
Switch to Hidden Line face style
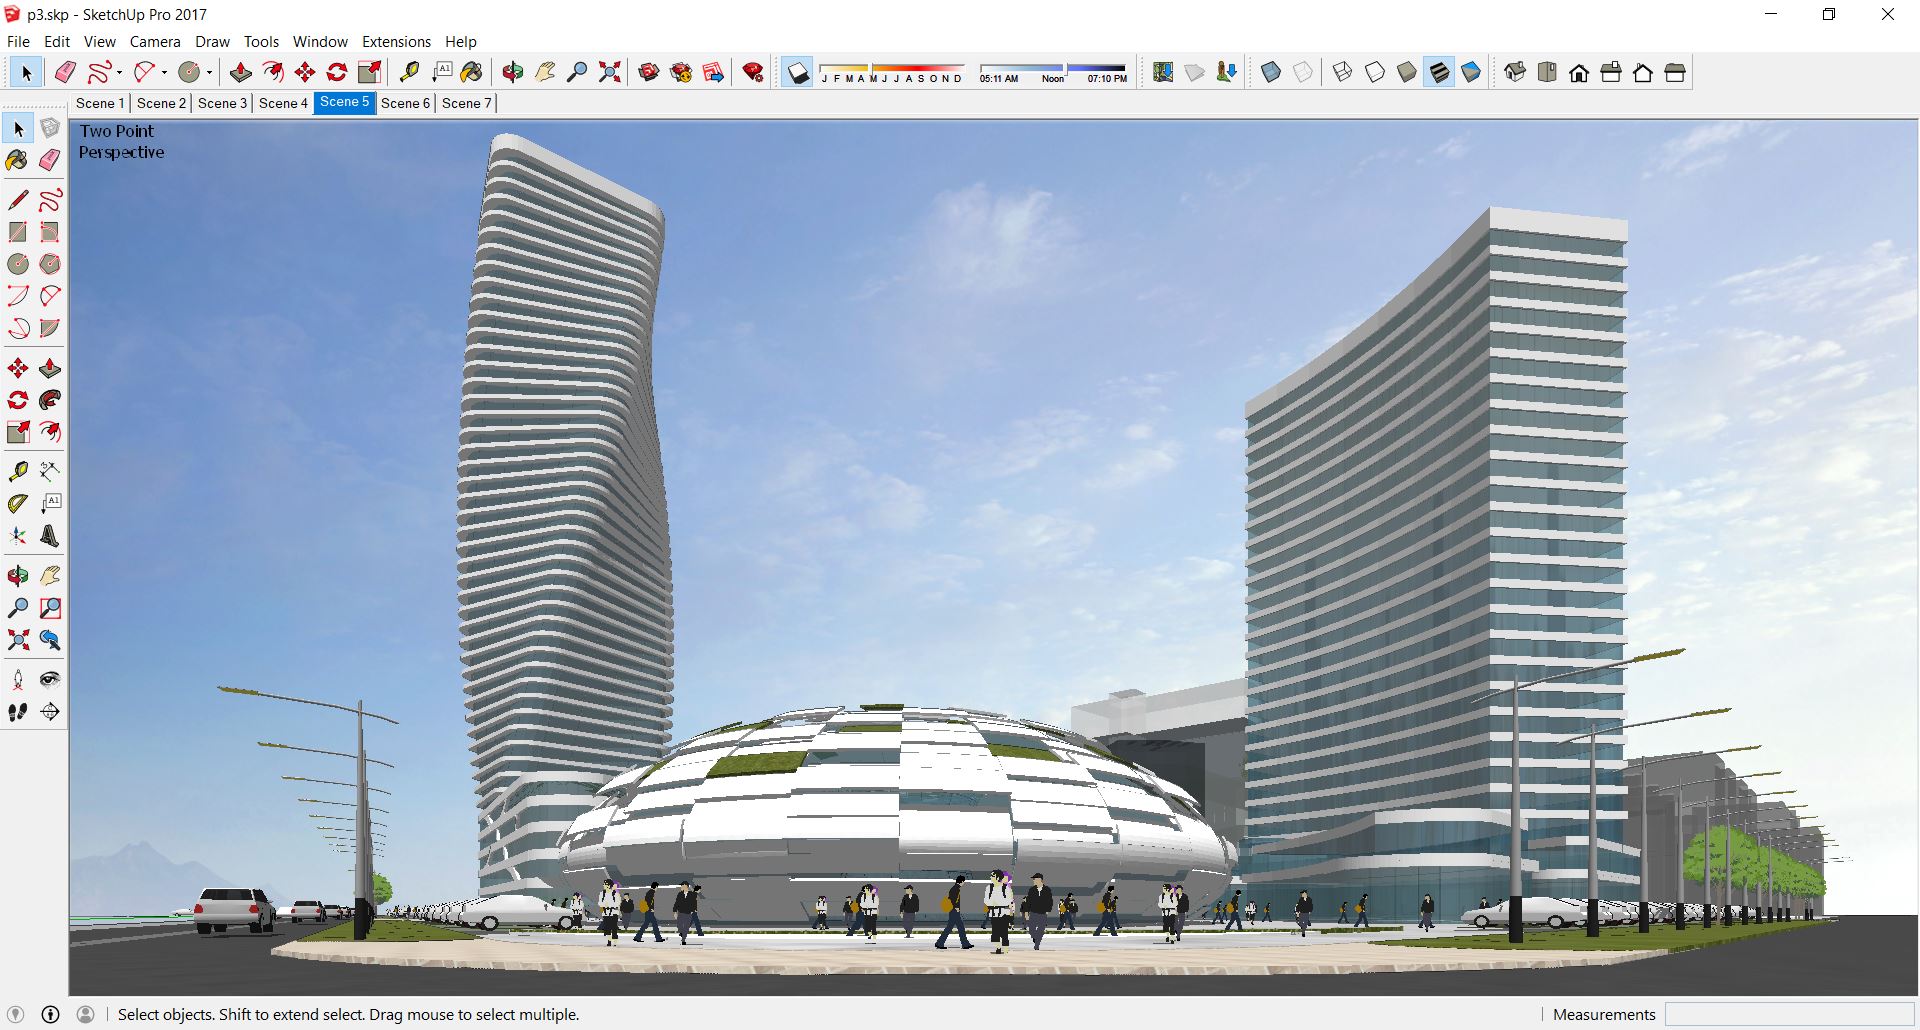tap(1375, 72)
